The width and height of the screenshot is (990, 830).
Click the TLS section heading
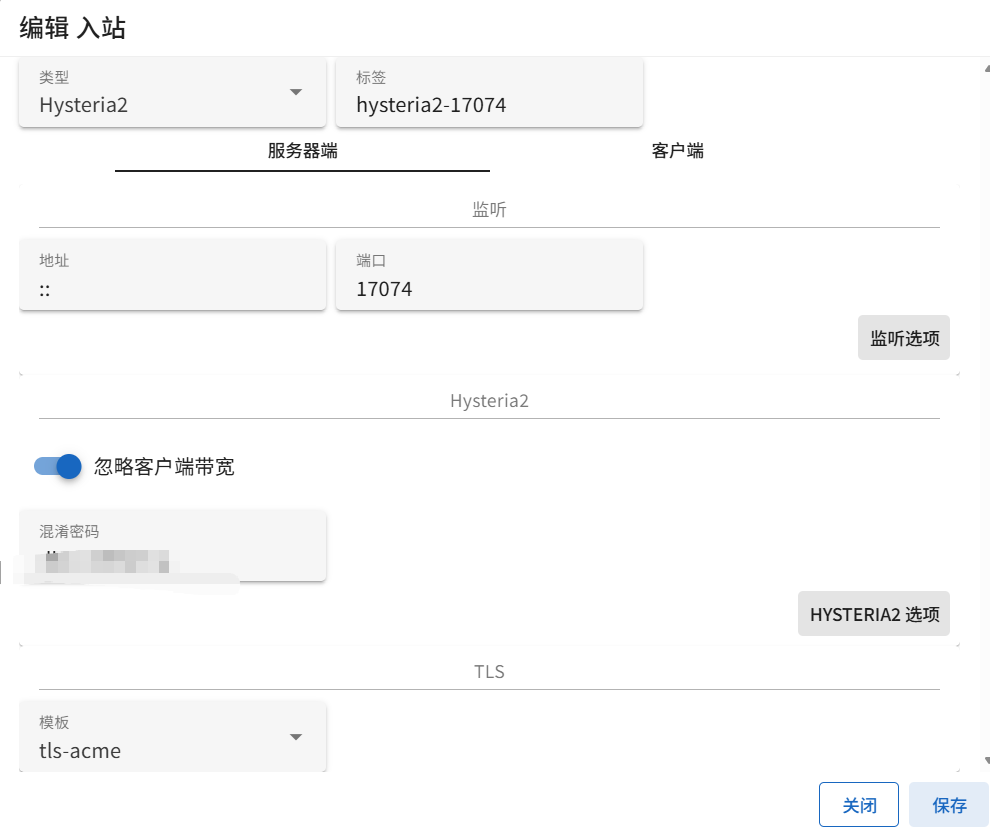[x=489, y=672]
